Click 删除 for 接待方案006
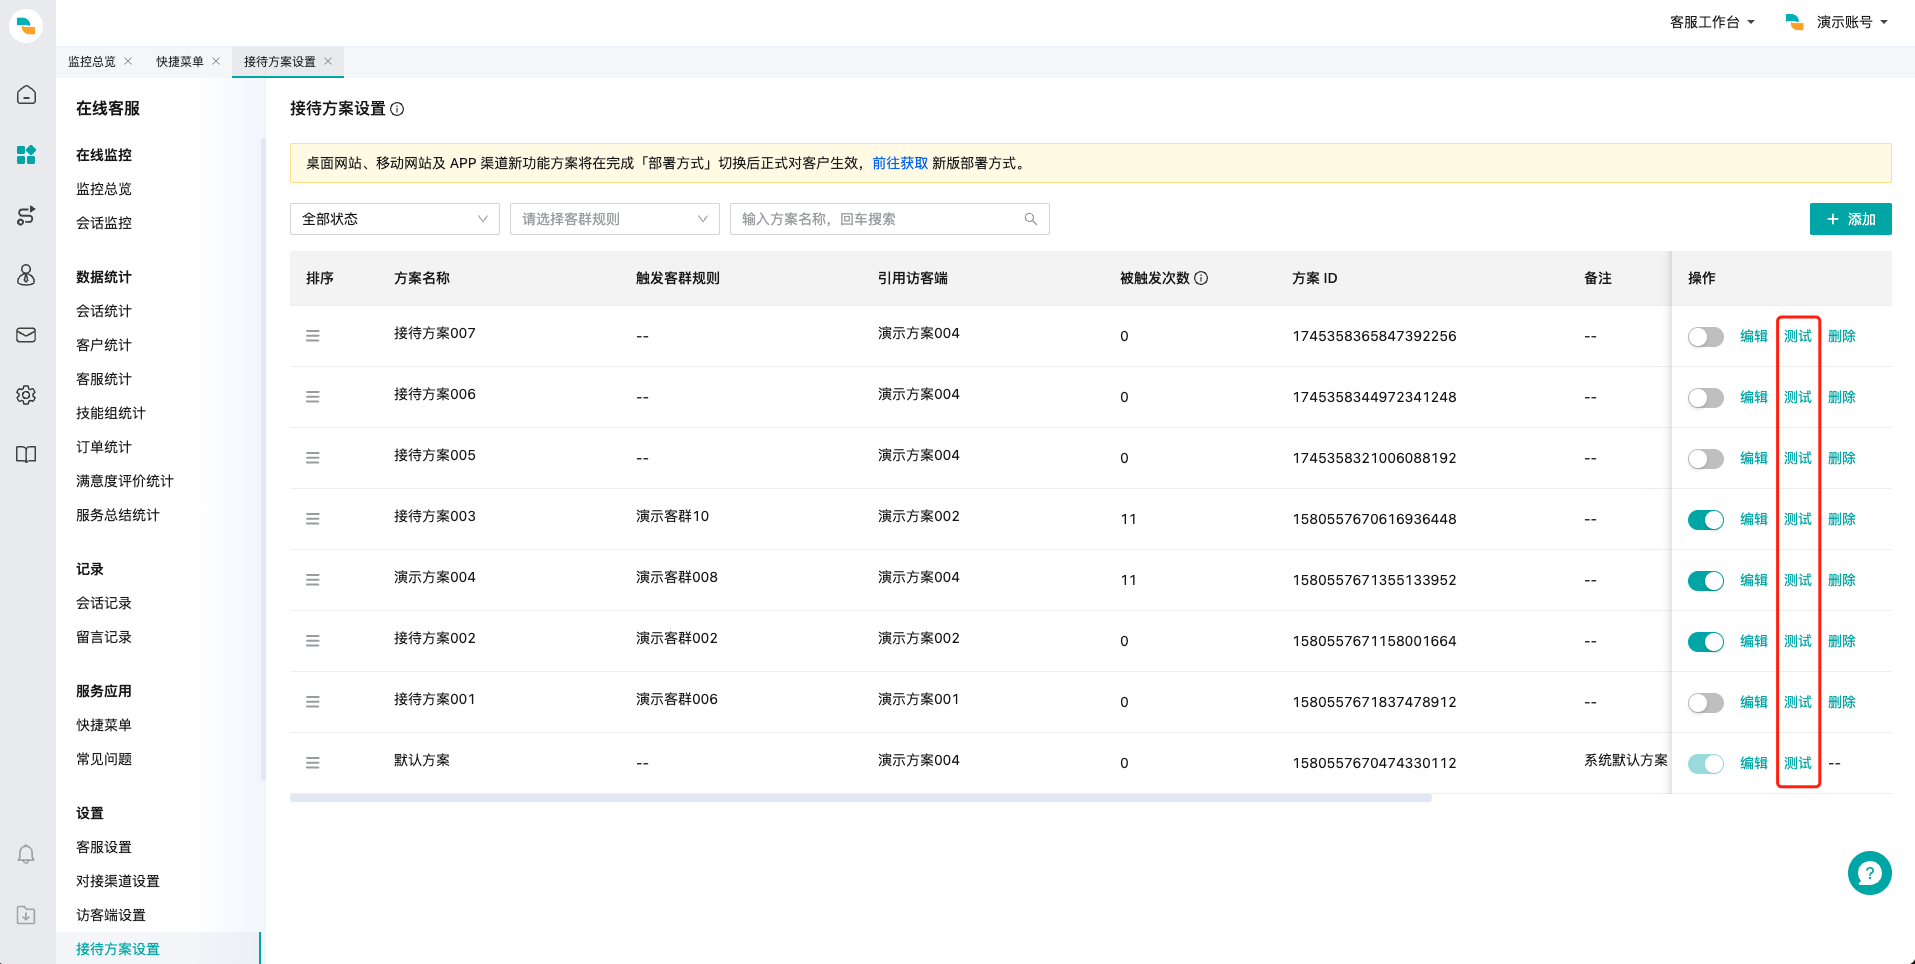 [x=1842, y=397]
